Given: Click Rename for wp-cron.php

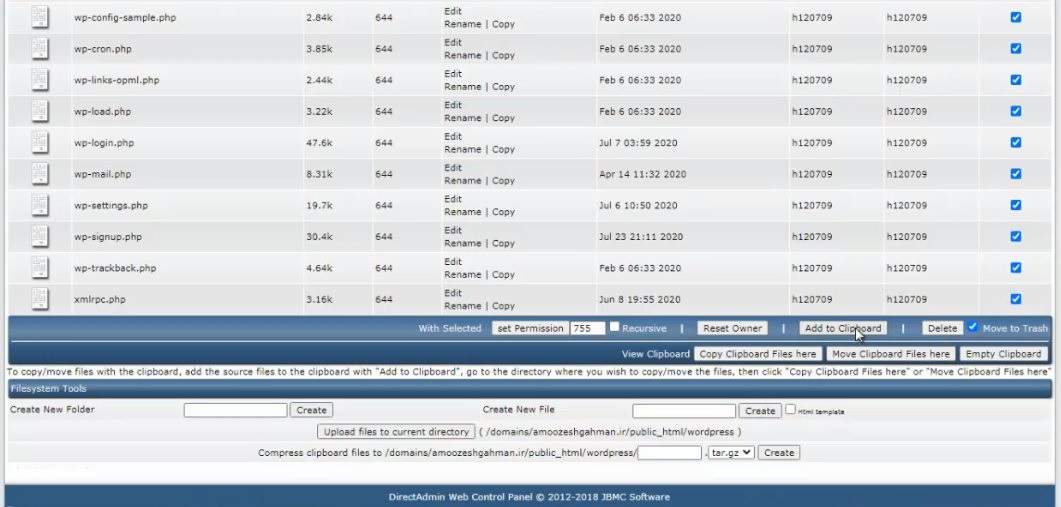Looking at the screenshot, I should click(463, 56).
